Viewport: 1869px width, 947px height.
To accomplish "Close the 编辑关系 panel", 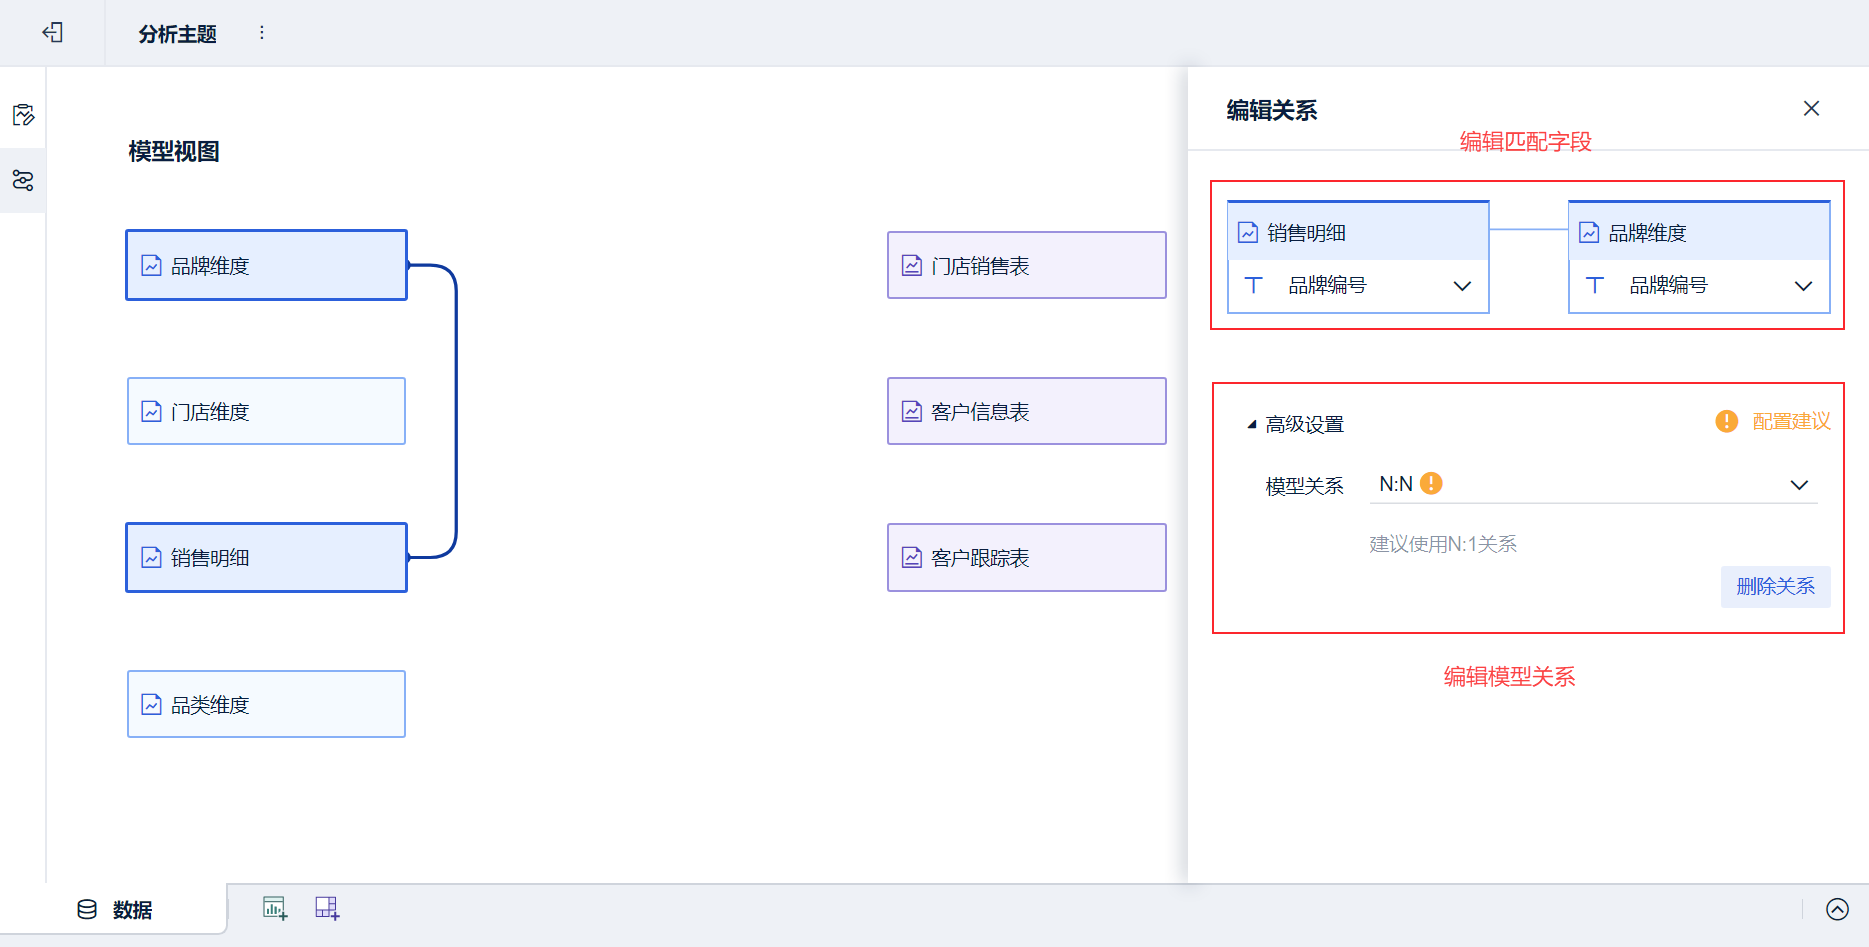I will click(x=1811, y=109).
